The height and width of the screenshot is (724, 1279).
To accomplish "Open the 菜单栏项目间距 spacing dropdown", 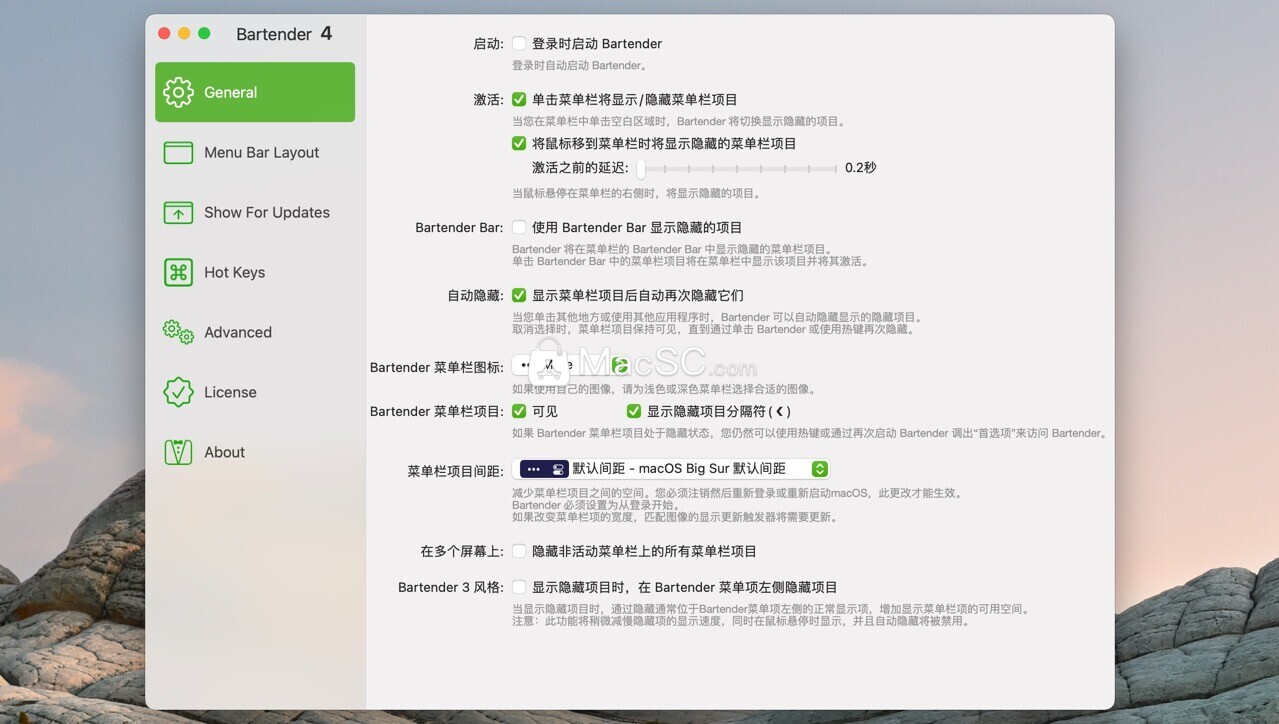I will click(x=671, y=468).
